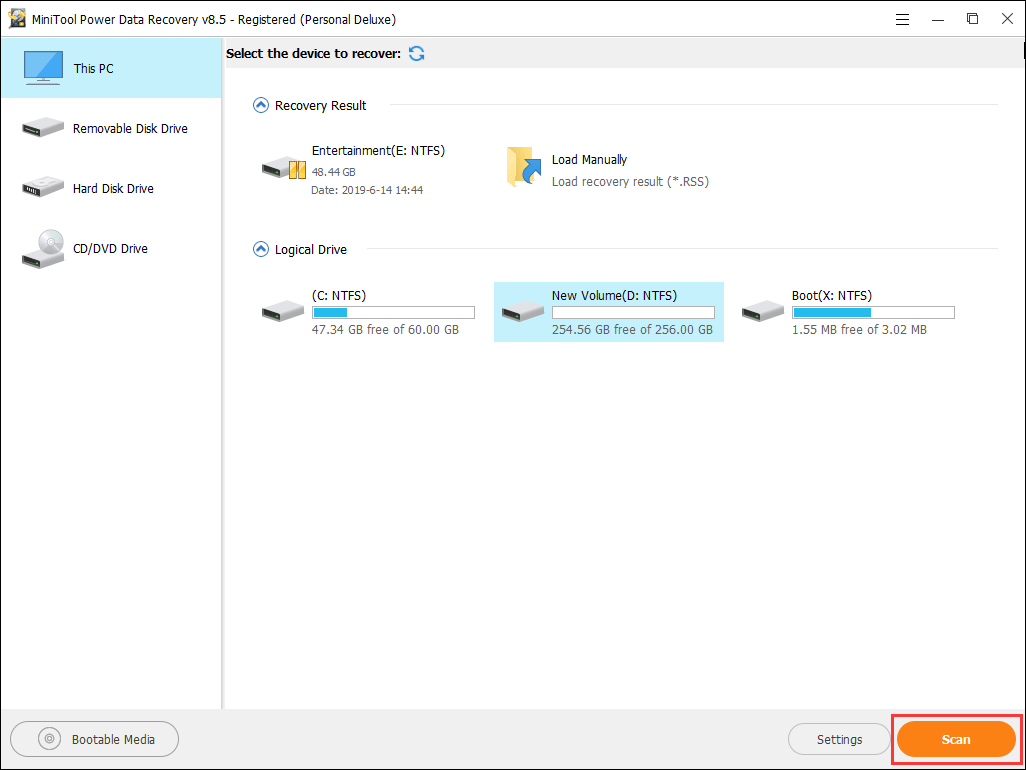Viewport: 1026px width, 770px height.
Task: Click the D drive usage bar
Action: (x=633, y=313)
